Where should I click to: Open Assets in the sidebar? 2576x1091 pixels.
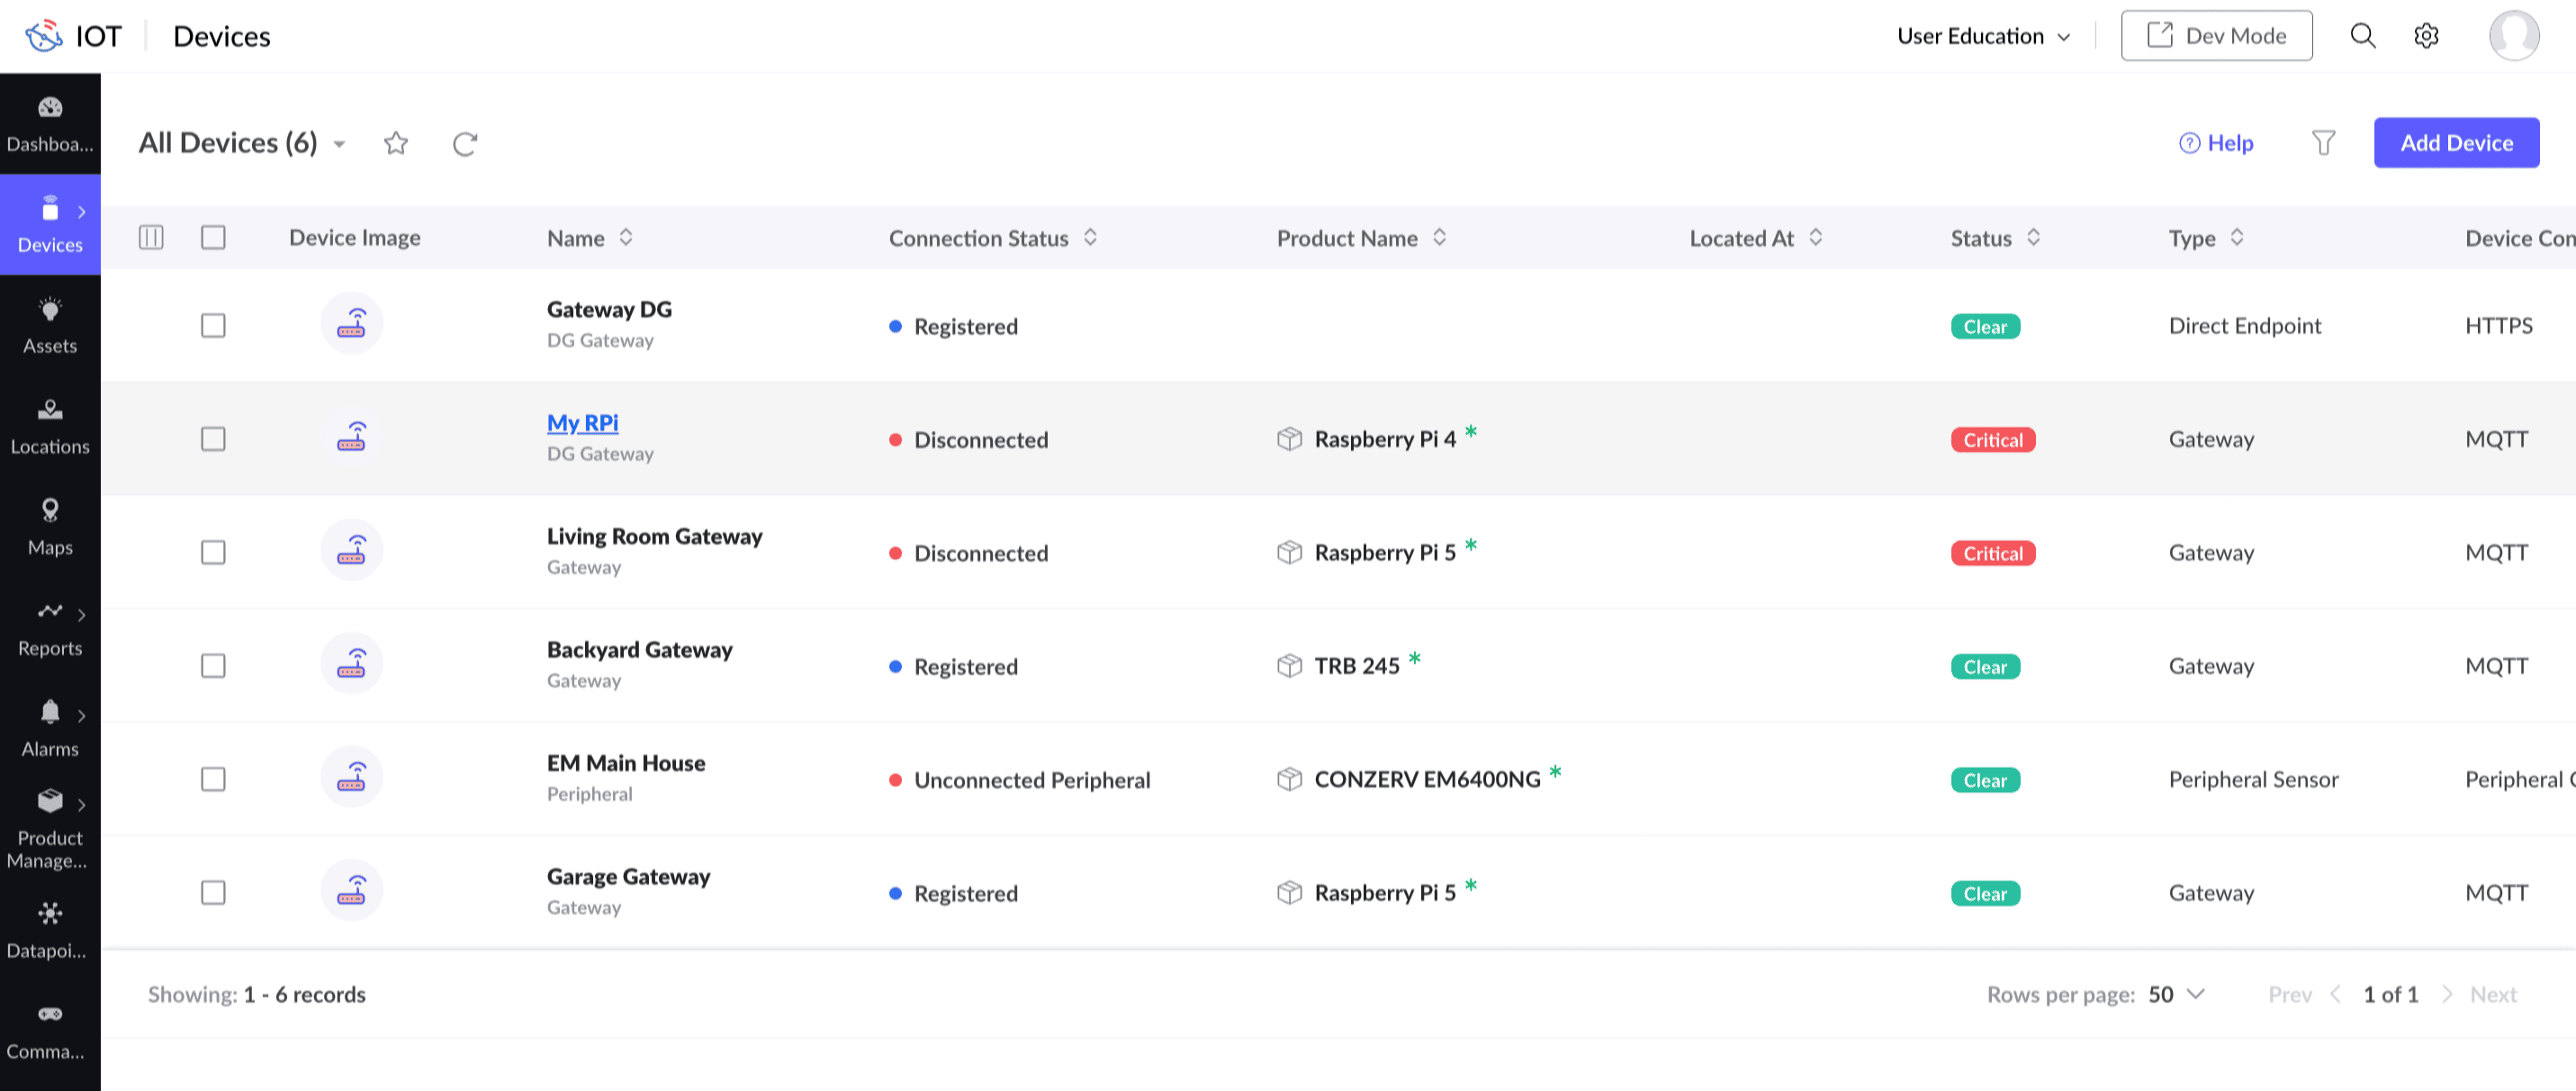[50, 324]
